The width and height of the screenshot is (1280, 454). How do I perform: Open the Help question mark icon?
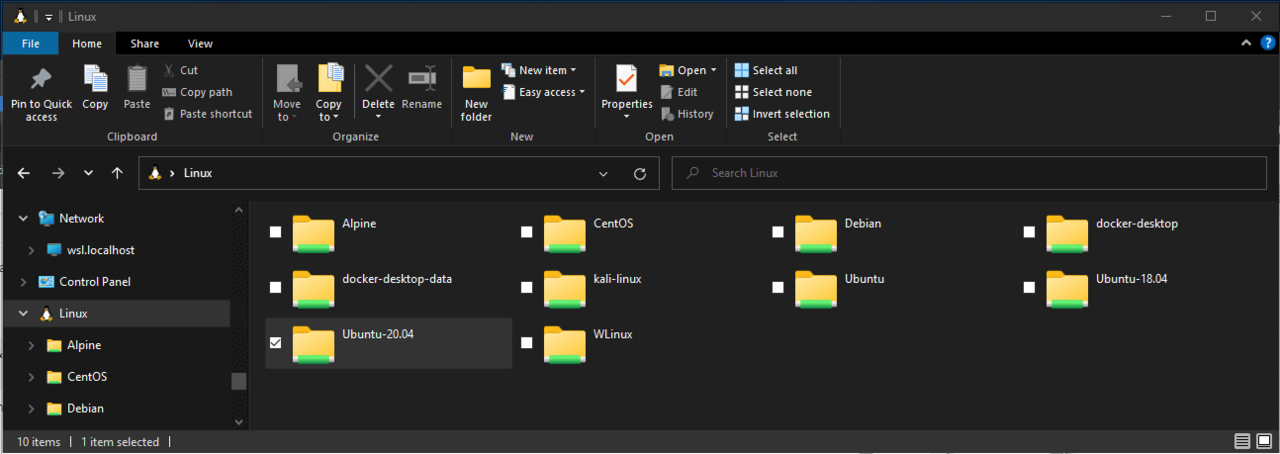coord(1268,43)
